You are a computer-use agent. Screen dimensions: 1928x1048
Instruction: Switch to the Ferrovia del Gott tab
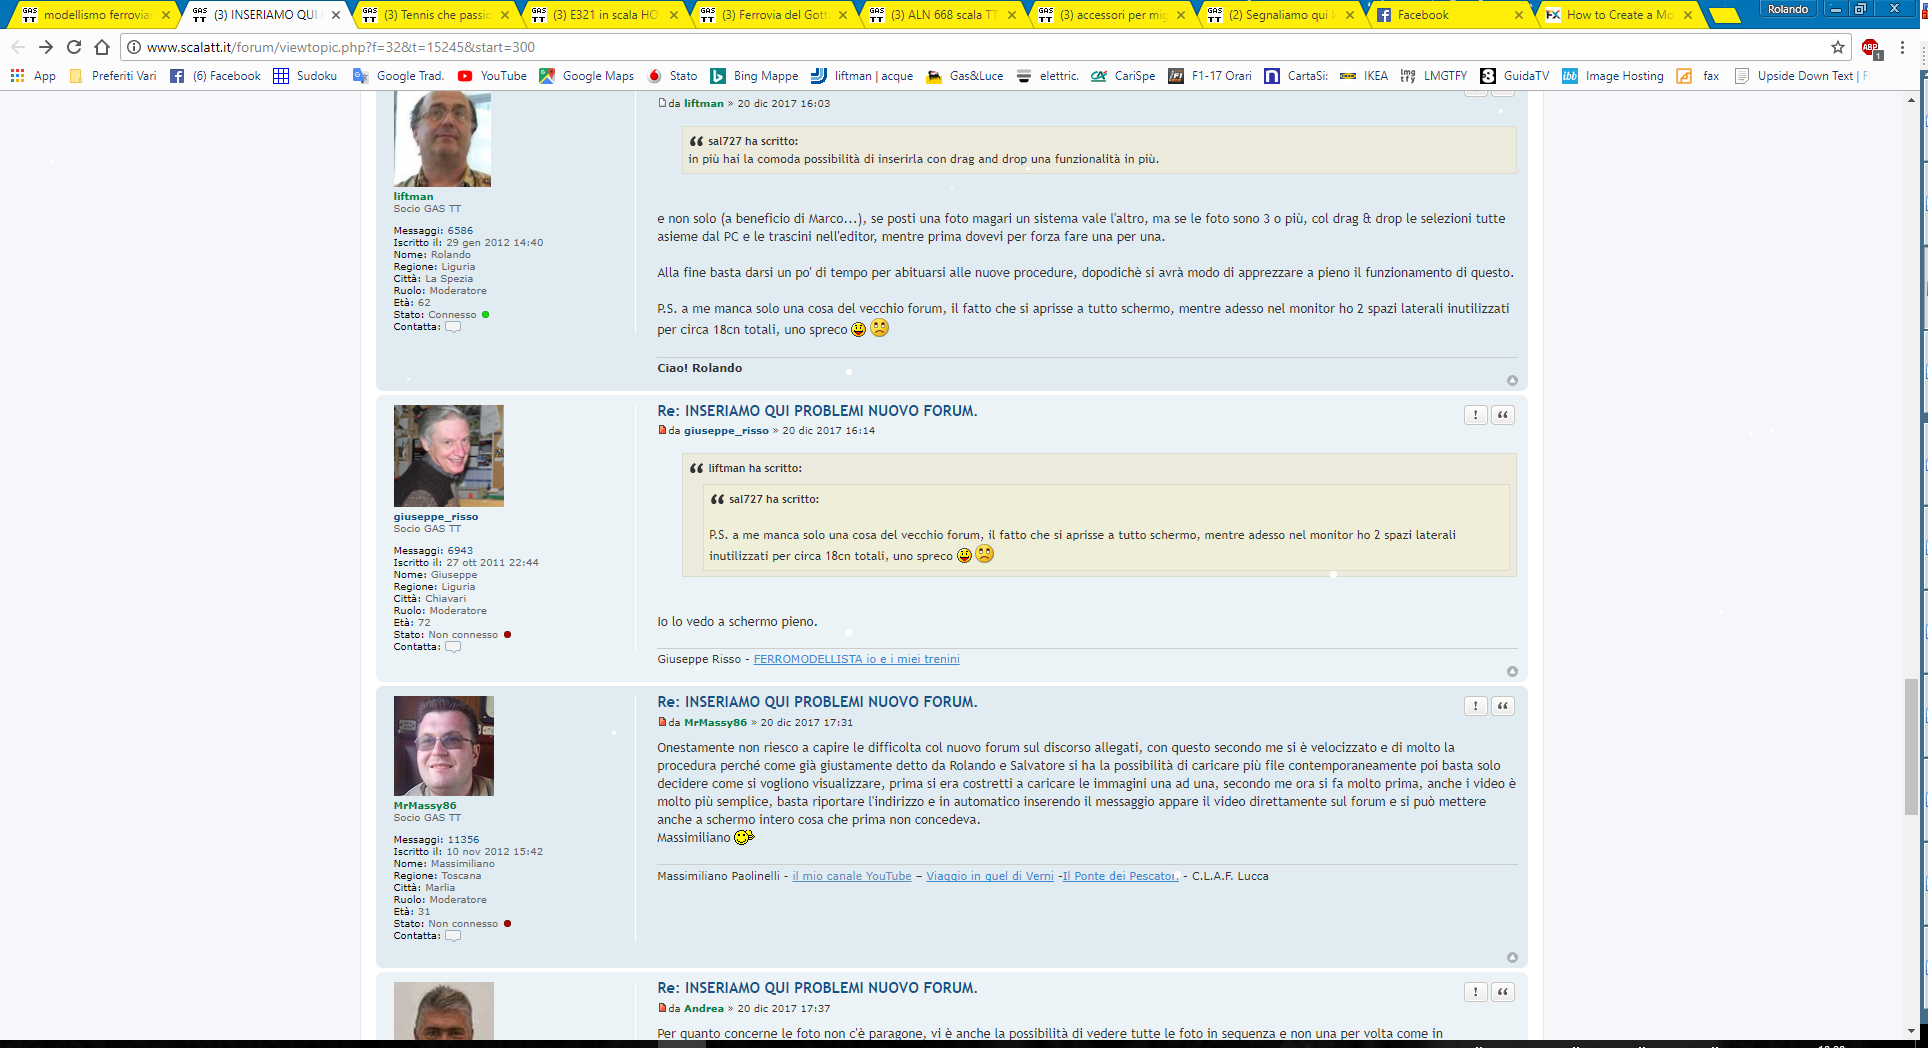click(775, 15)
